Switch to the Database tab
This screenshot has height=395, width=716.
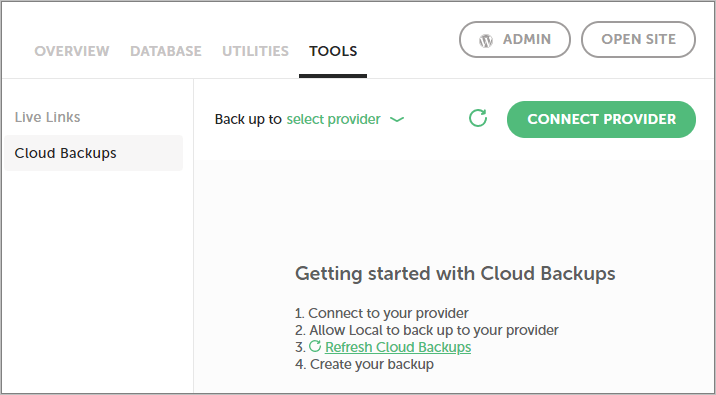166,51
